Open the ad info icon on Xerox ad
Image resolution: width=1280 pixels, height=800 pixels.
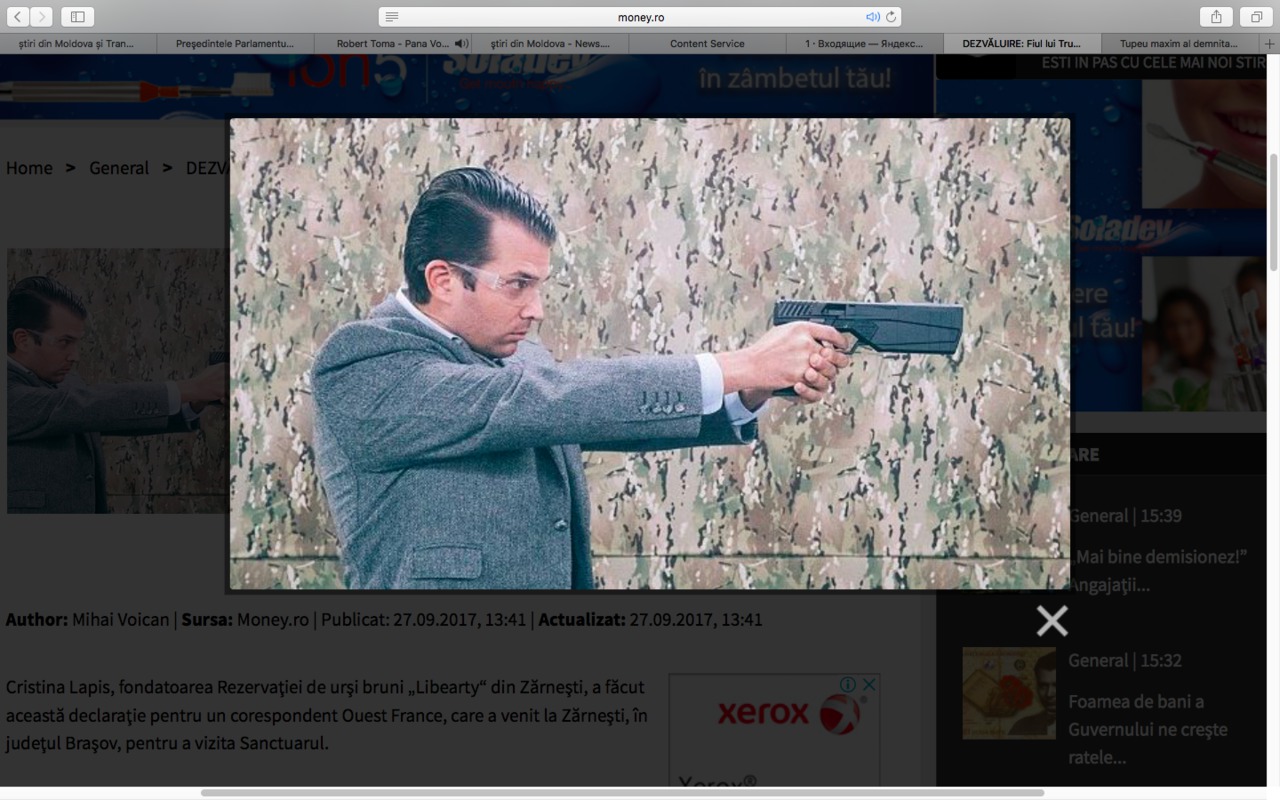point(848,684)
